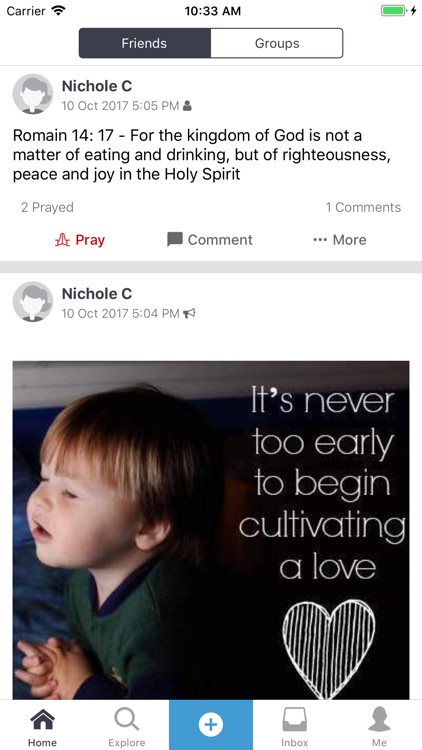The width and height of the screenshot is (422, 750).
Task: Open Nichole C name on first post
Action: pyautogui.click(x=97, y=86)
